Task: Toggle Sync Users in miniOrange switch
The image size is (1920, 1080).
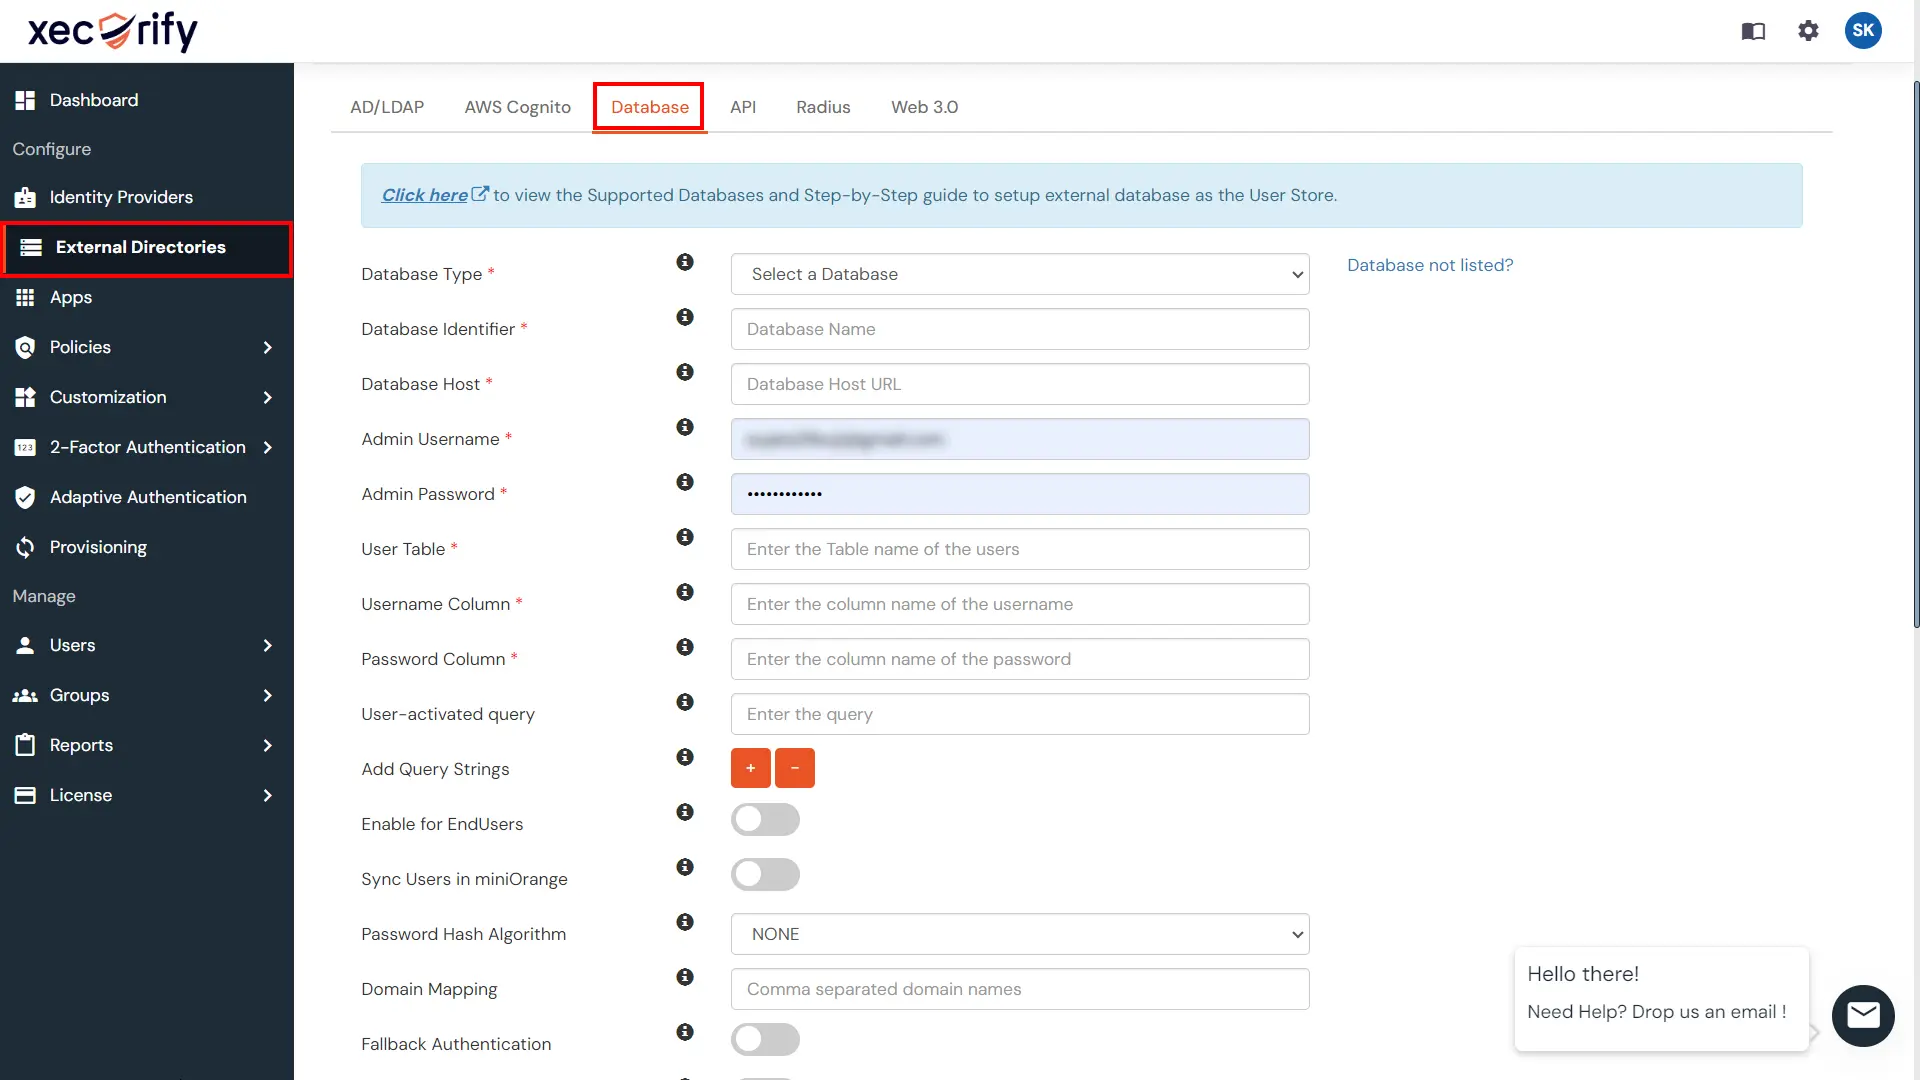Action: 765,875
